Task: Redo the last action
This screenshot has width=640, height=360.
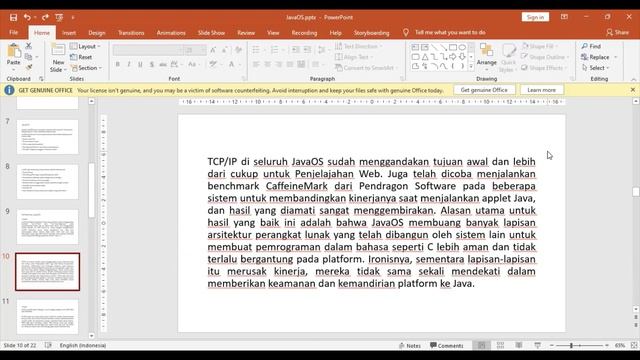Action: pos(45,17)
